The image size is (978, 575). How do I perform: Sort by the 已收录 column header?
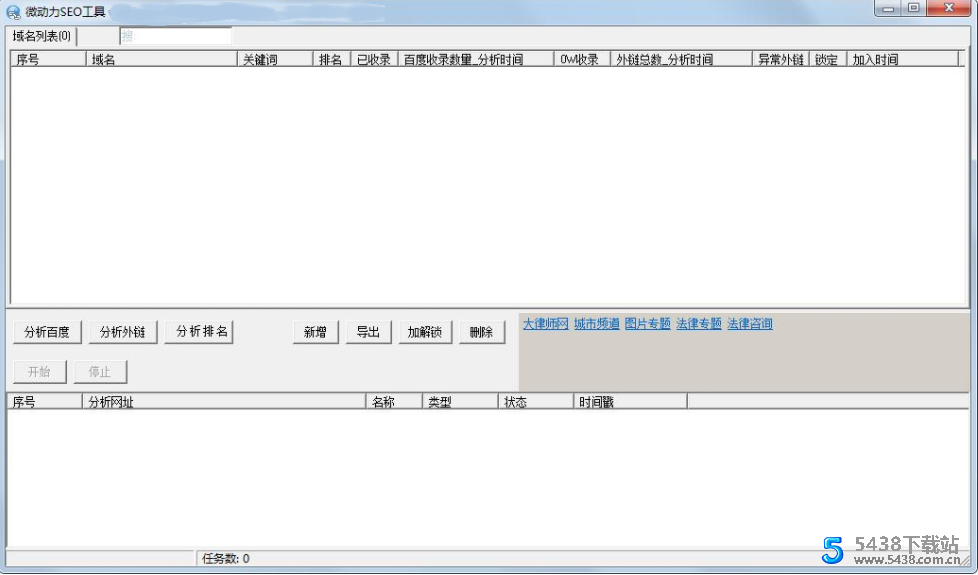374,59
